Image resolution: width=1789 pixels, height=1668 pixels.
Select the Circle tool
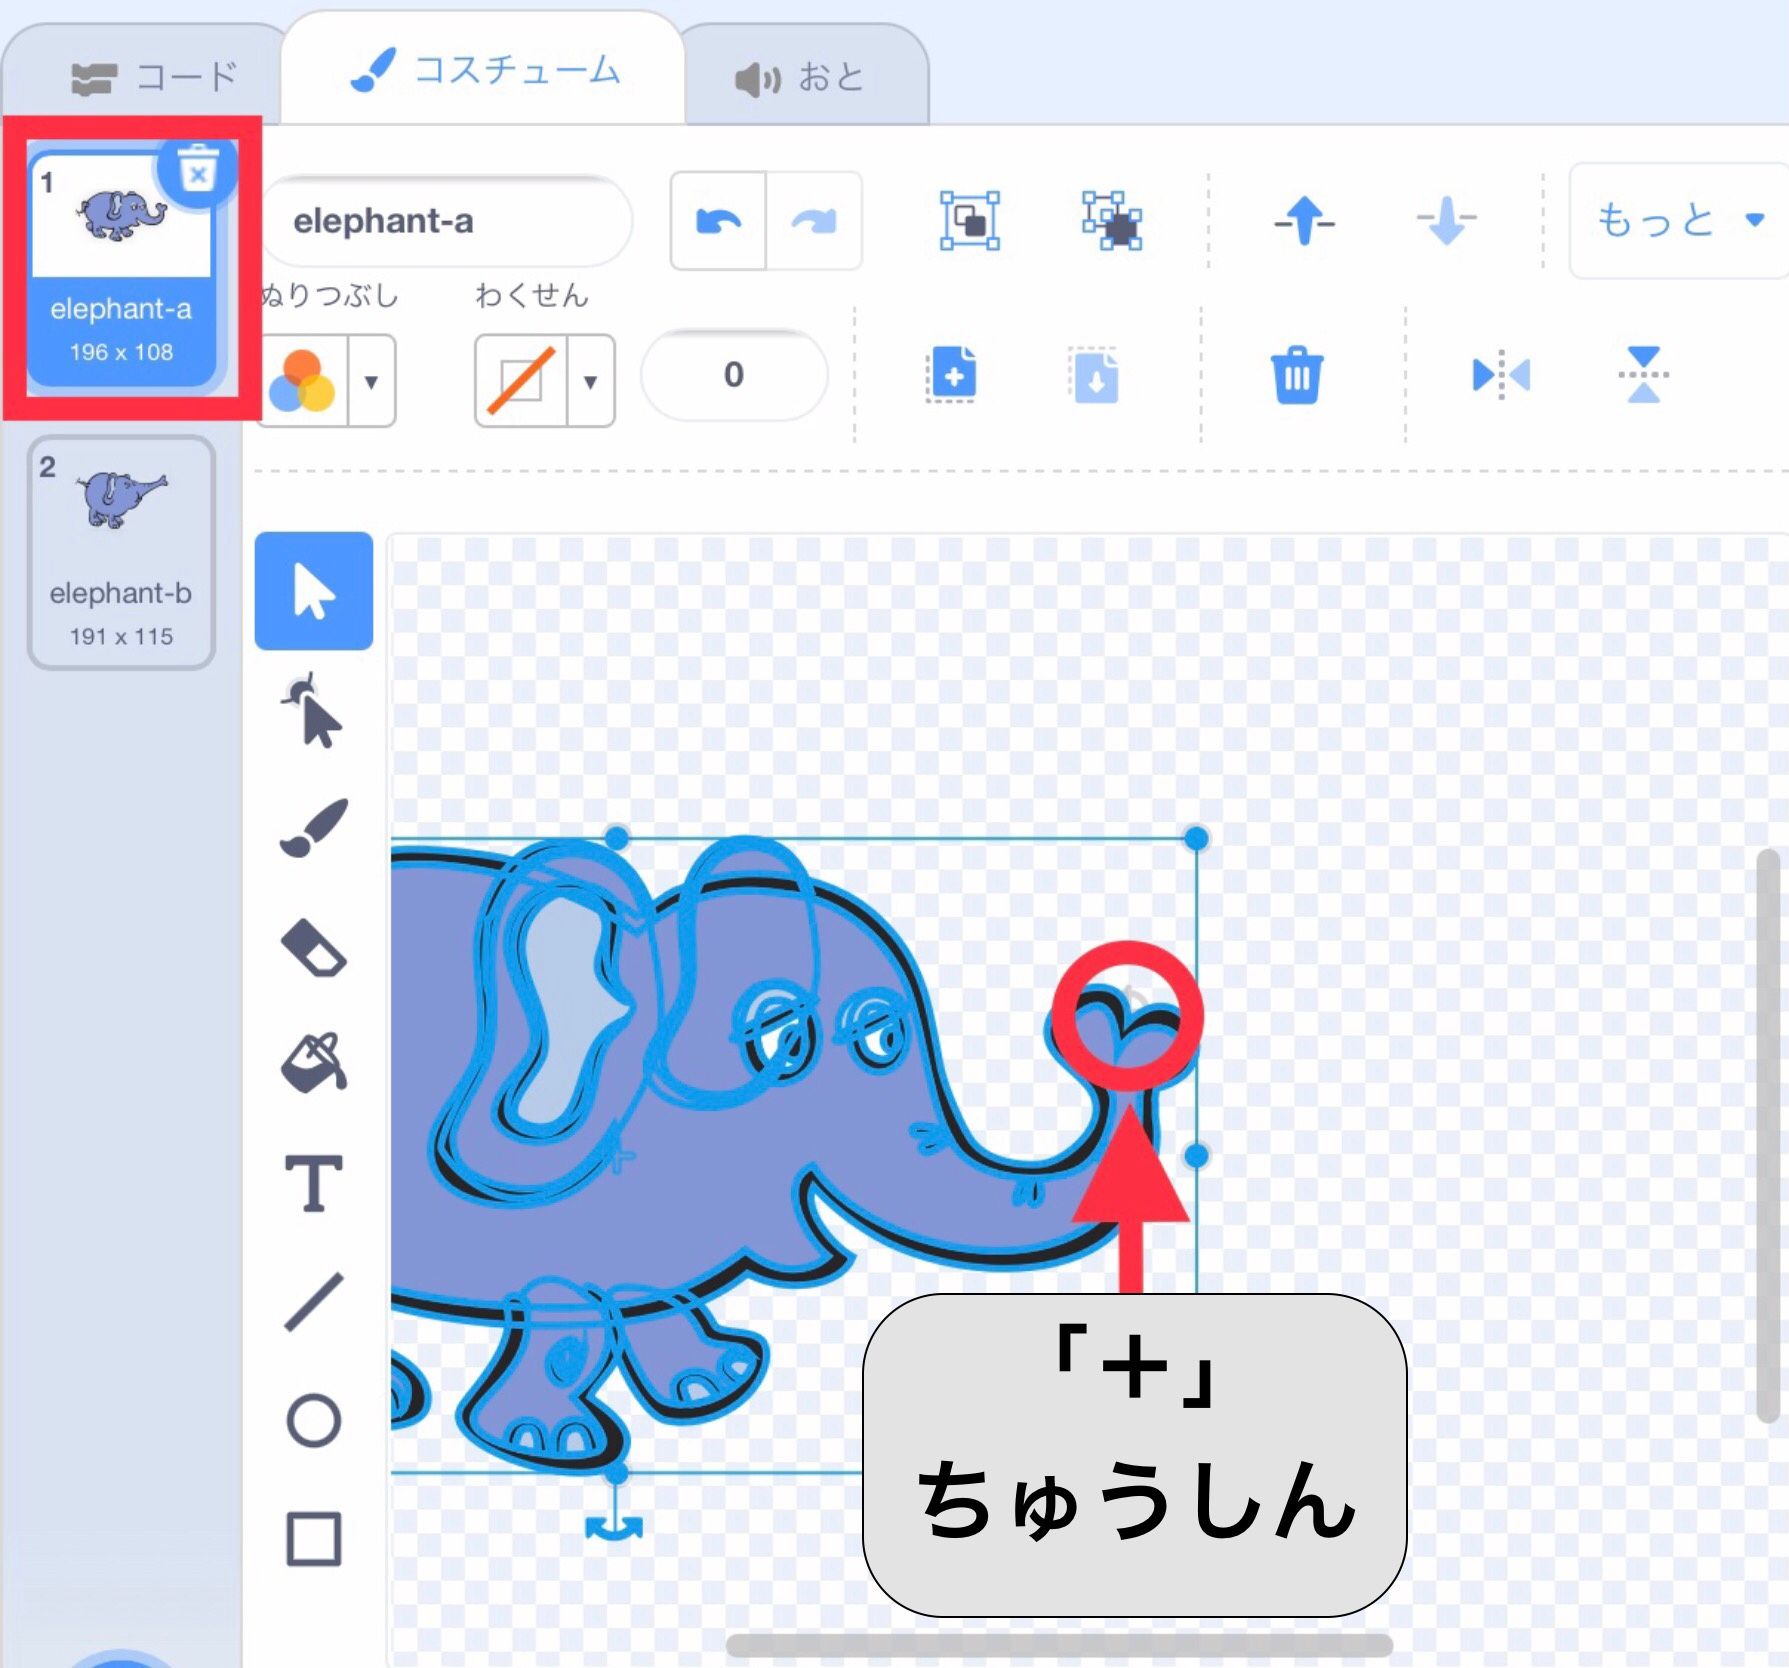(x=313, y=1420)
